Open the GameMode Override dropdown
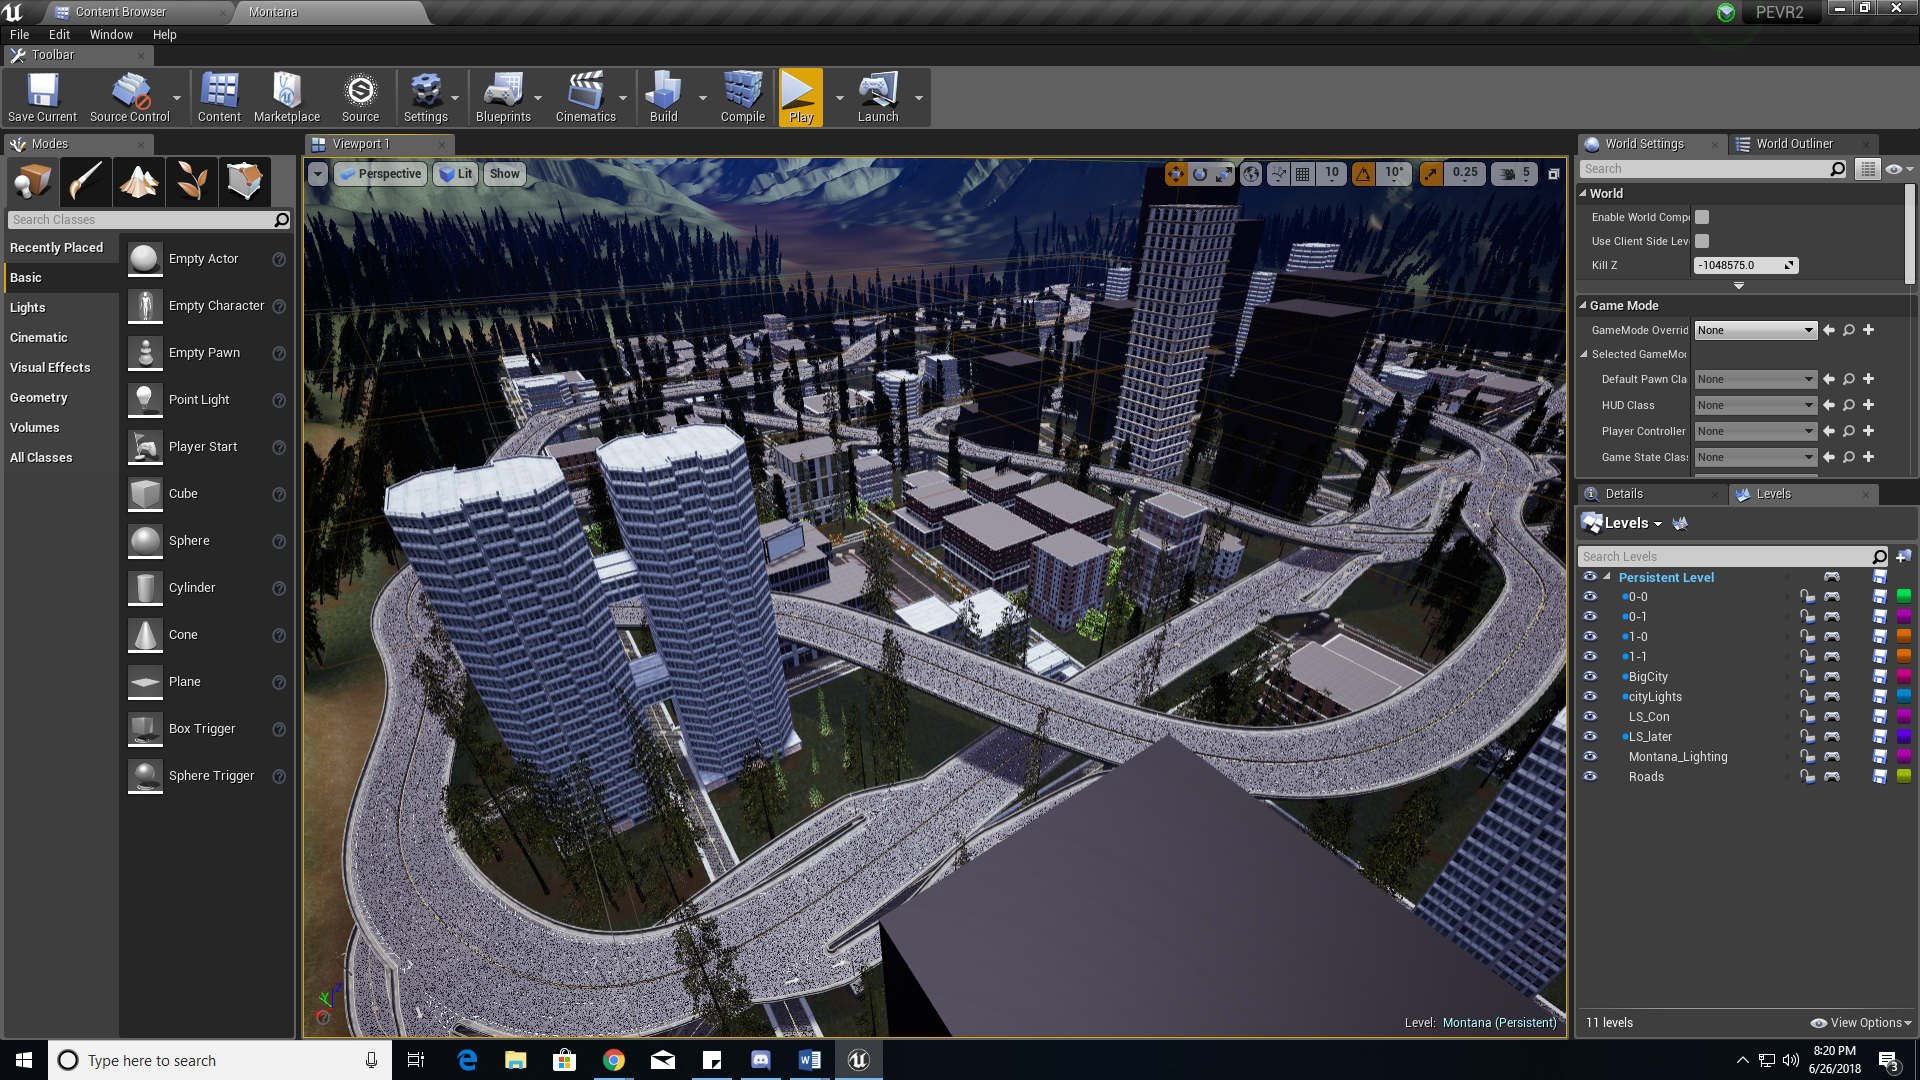The image size is (1920, 1080). tap(1755, 330)
